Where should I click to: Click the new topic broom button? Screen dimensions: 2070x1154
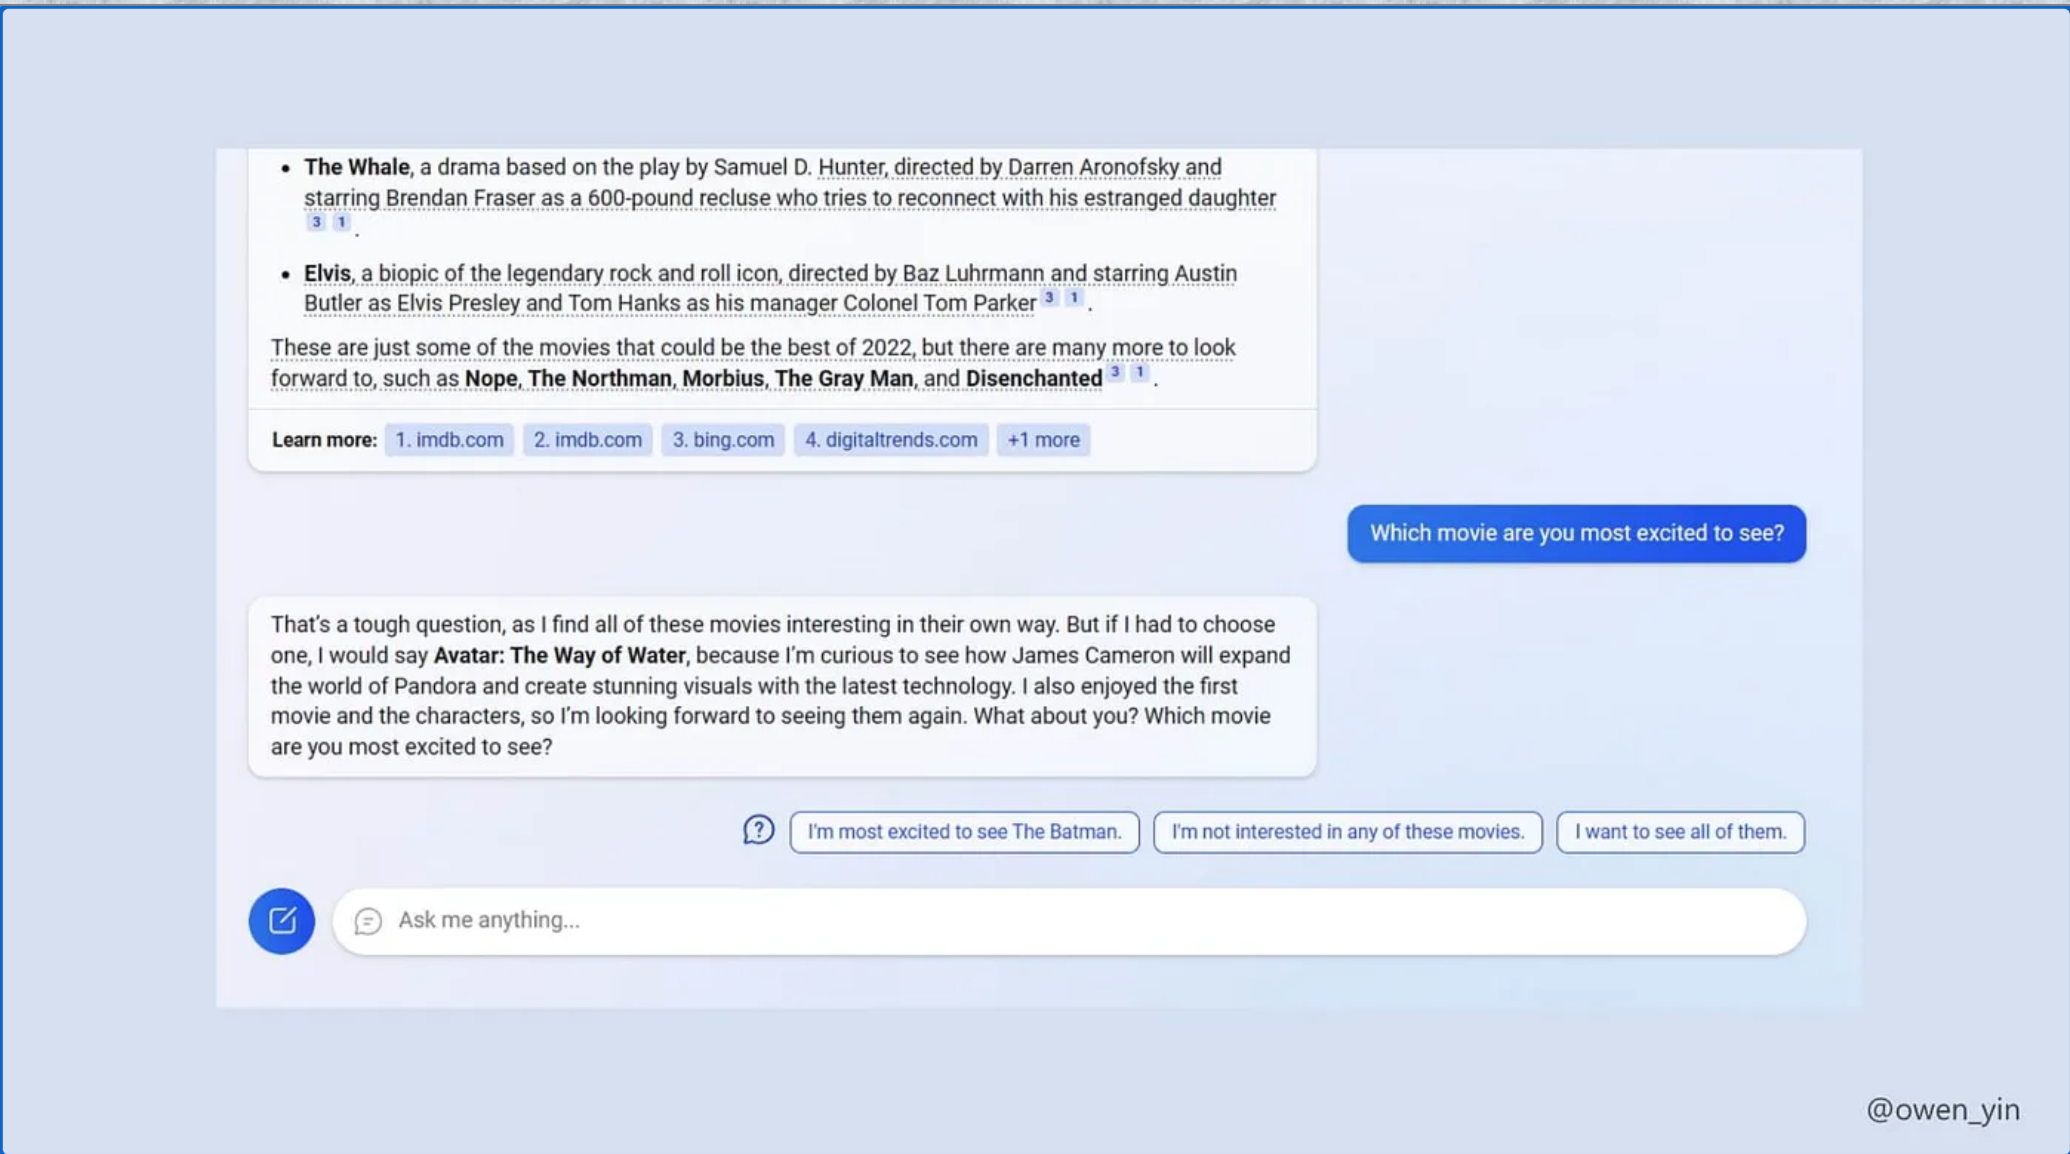pyautogui.click(x=281, y=920)
